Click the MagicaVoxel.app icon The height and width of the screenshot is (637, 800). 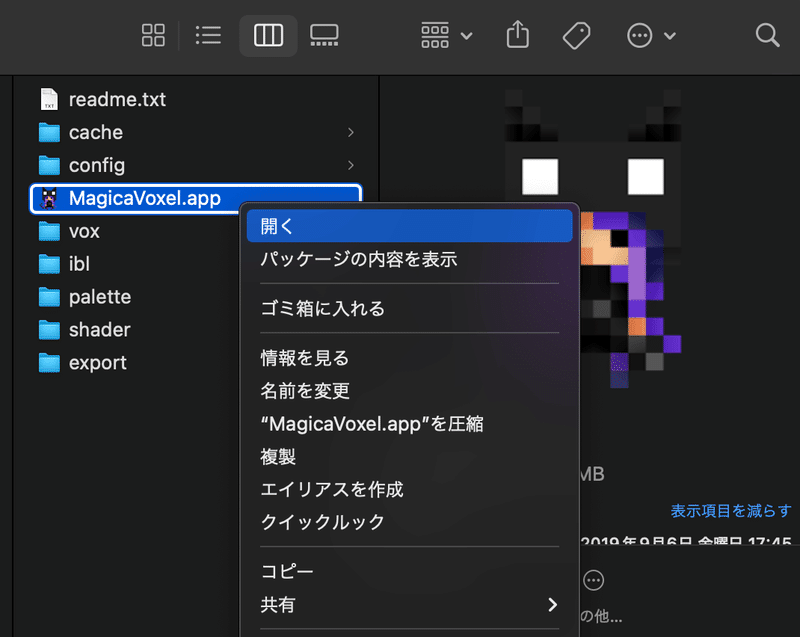pos(49,198)
